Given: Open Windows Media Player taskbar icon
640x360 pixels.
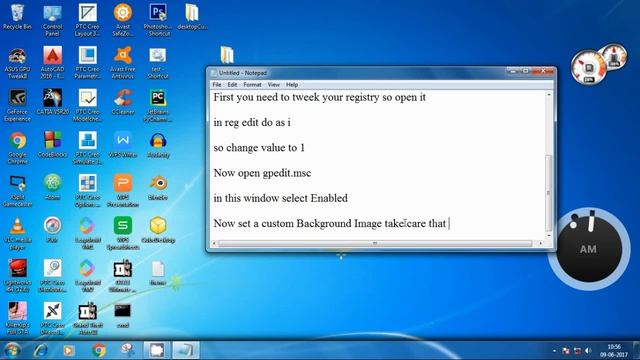Looking at the screenshot, I should (69, 350).
